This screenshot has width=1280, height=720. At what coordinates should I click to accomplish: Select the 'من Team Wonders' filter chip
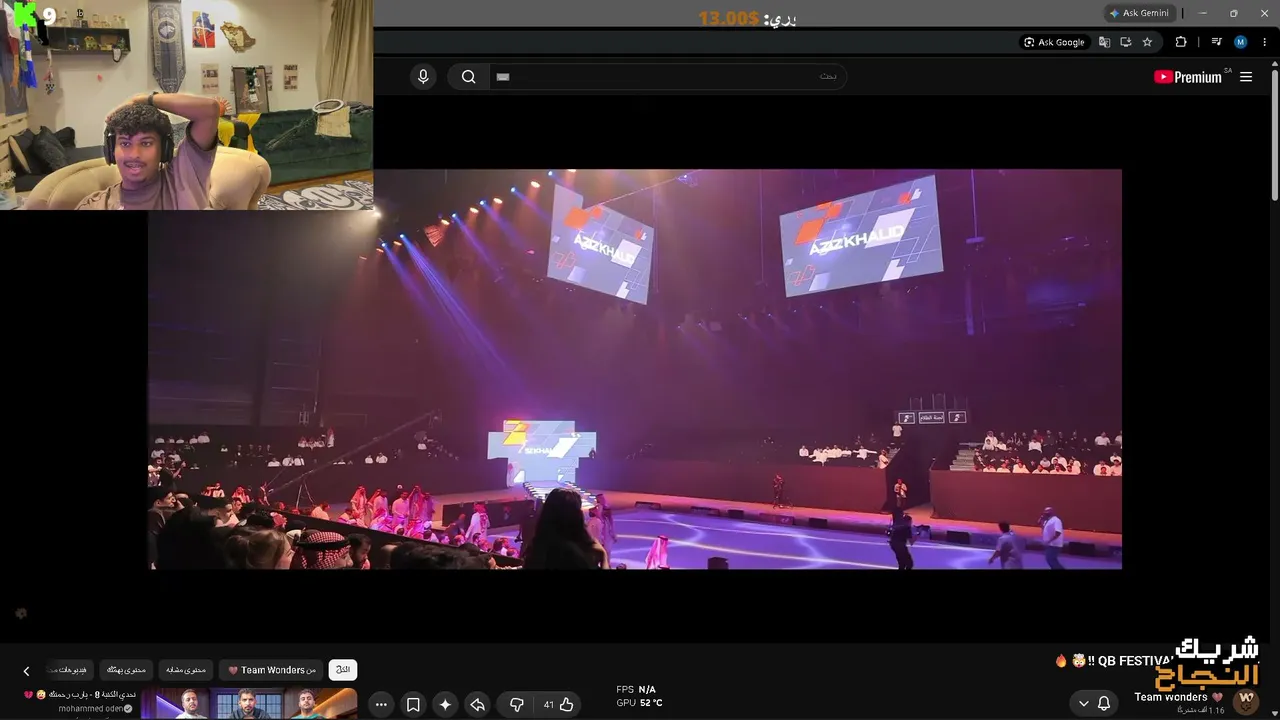click(x=272, y=670)
